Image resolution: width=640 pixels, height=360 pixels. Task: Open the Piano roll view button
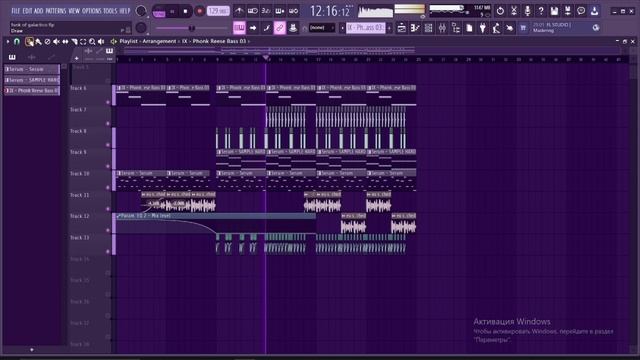pos(415,28)
